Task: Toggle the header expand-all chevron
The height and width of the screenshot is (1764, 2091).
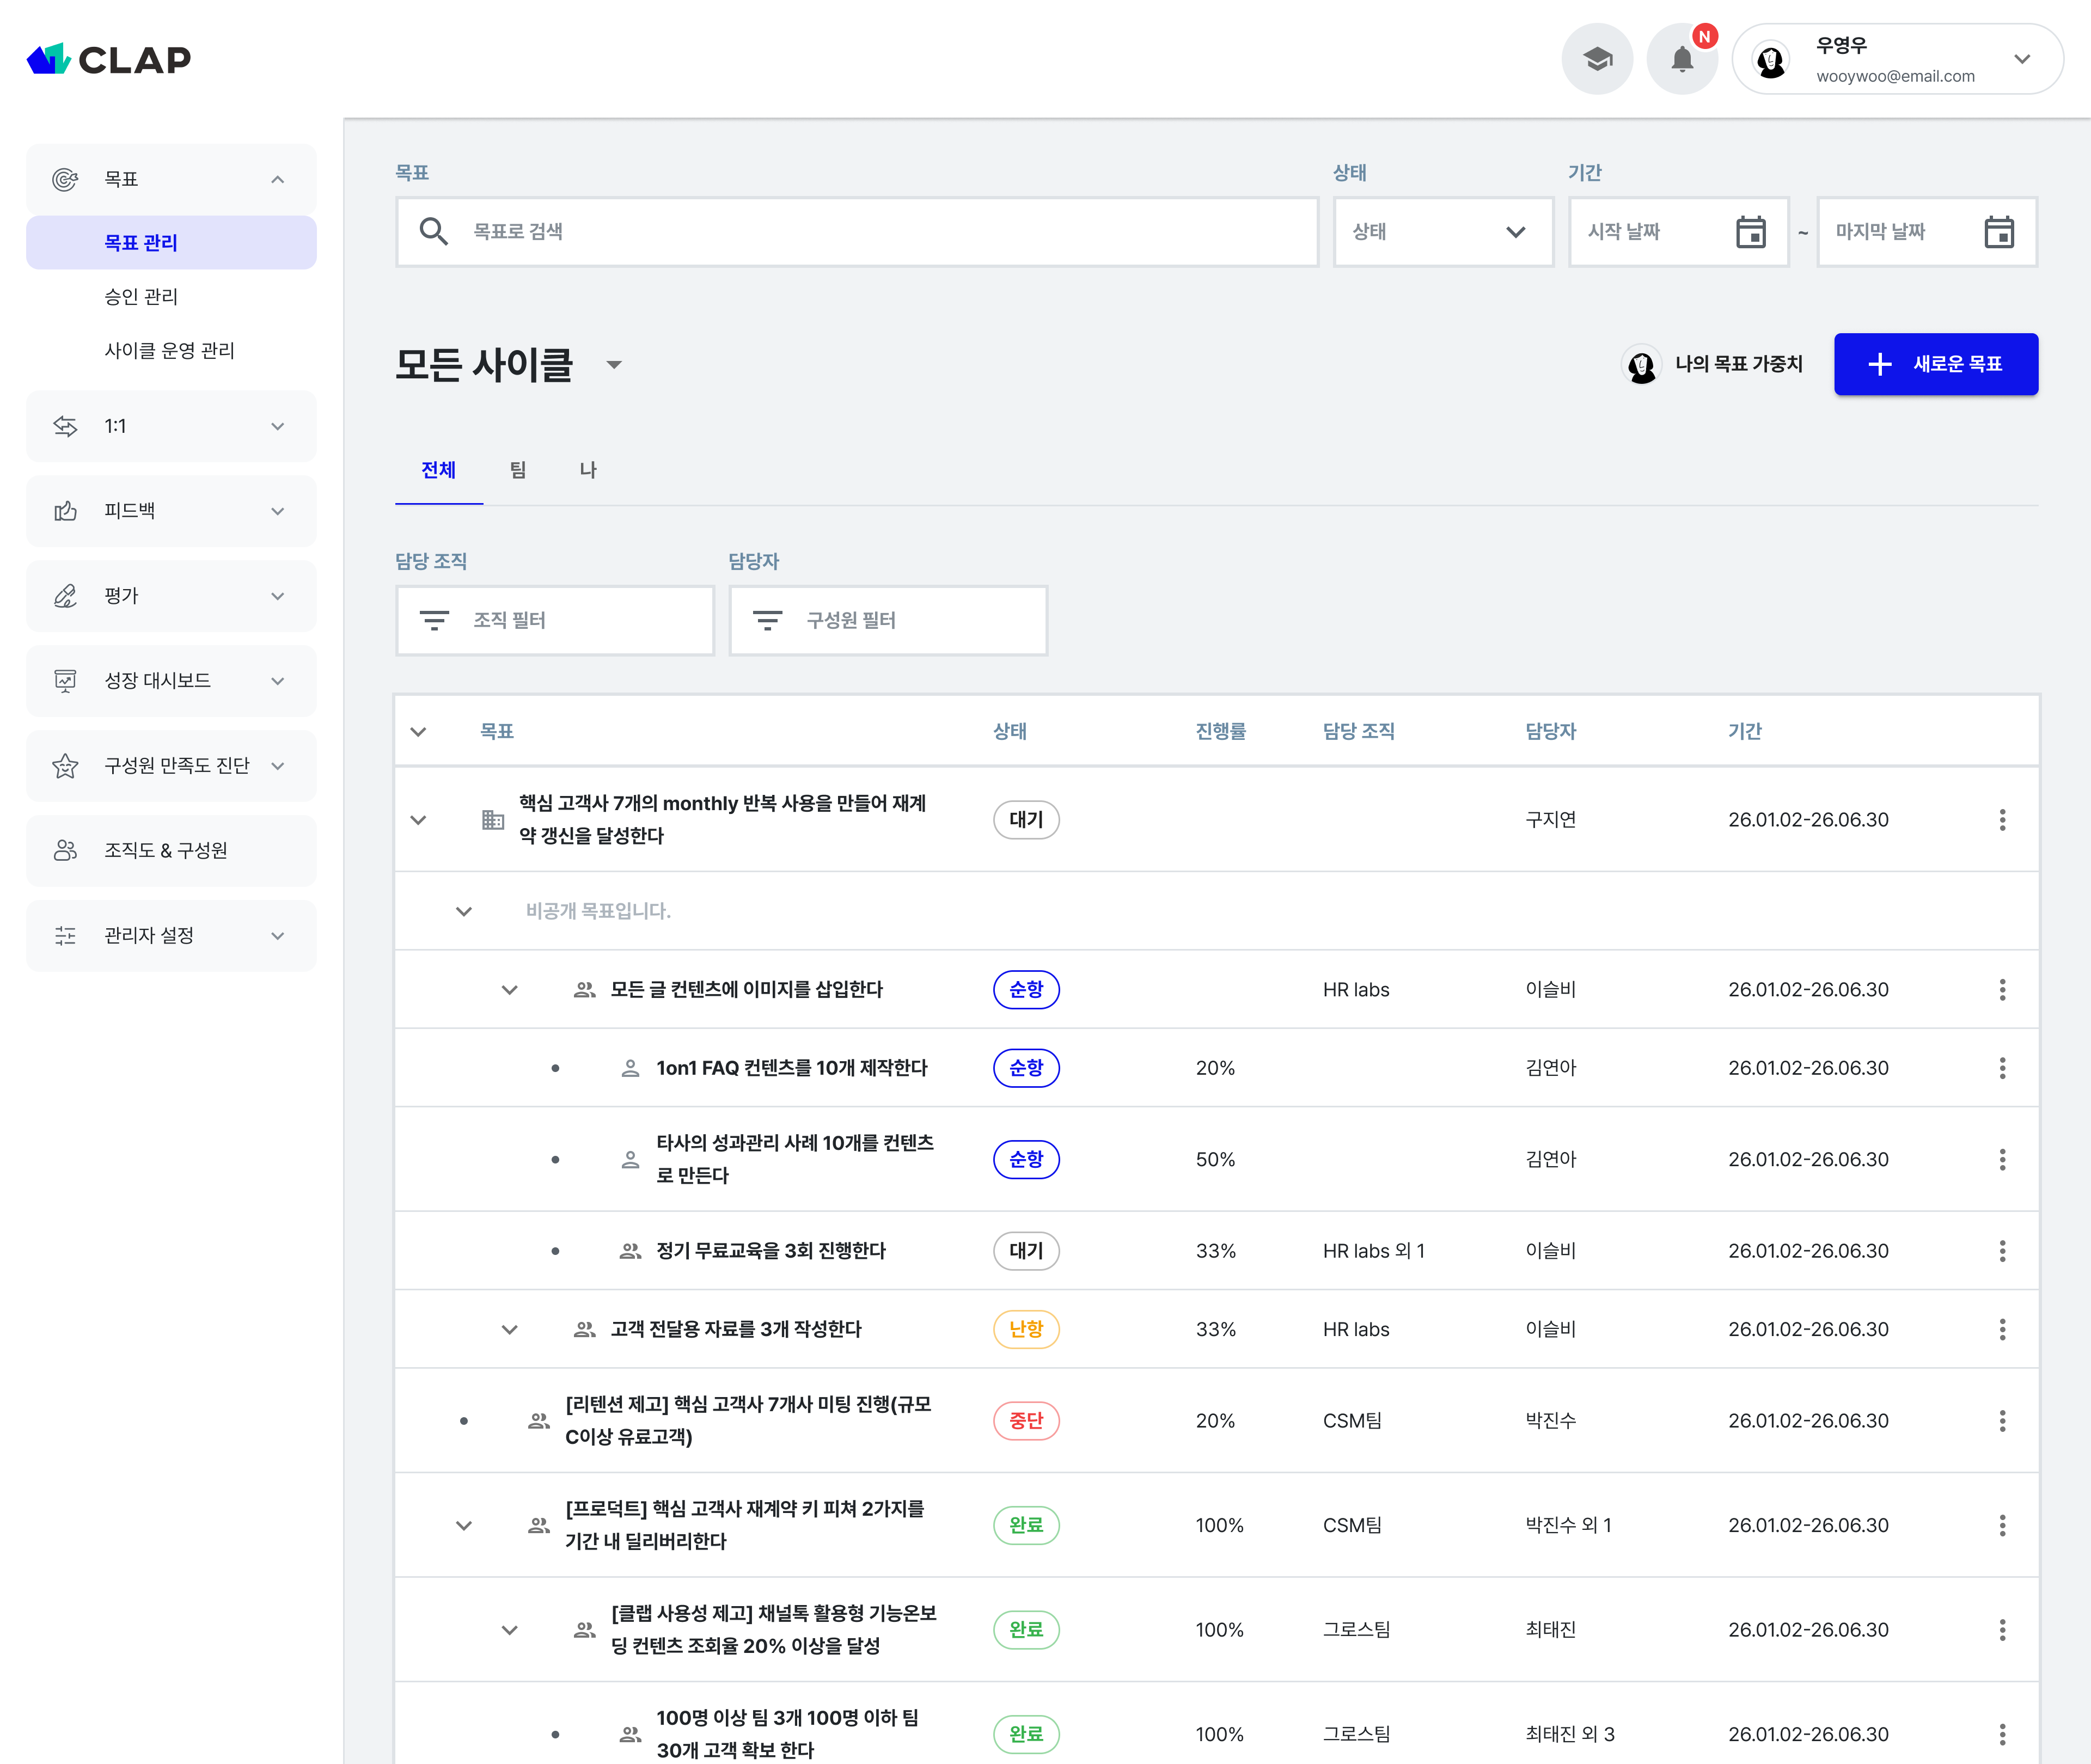Action: pyautogui.click(x=418, y=732)
